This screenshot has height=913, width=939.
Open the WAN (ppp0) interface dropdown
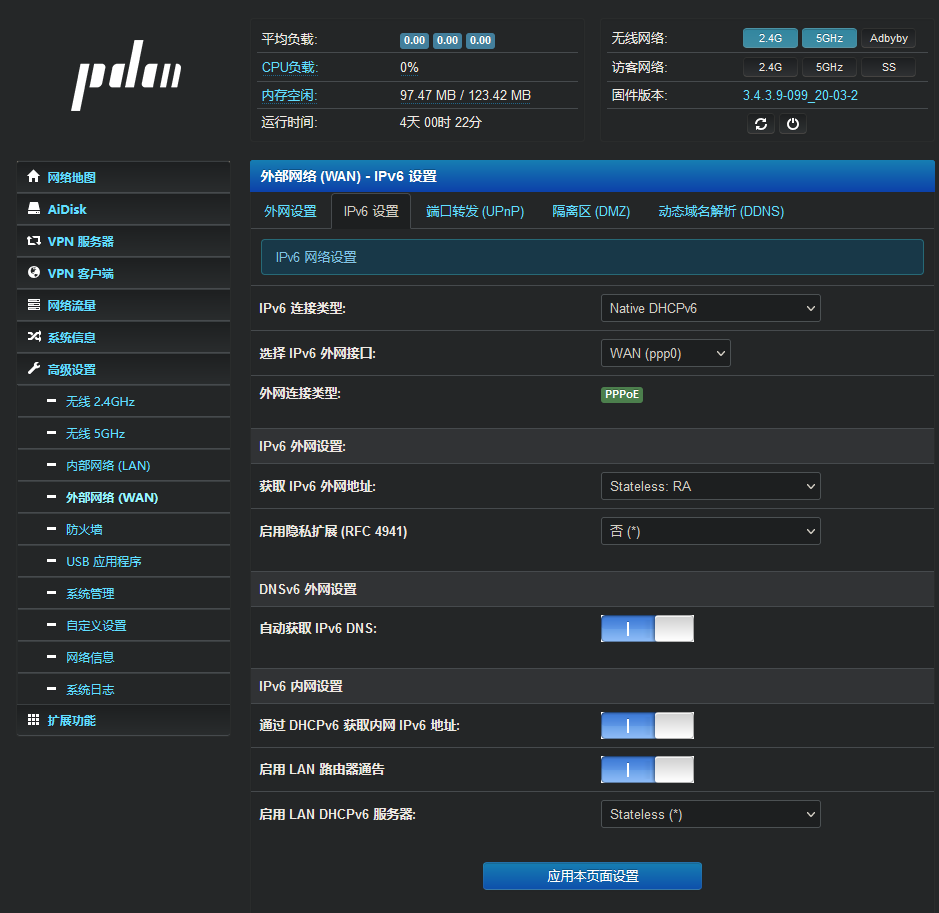point(666,353)
